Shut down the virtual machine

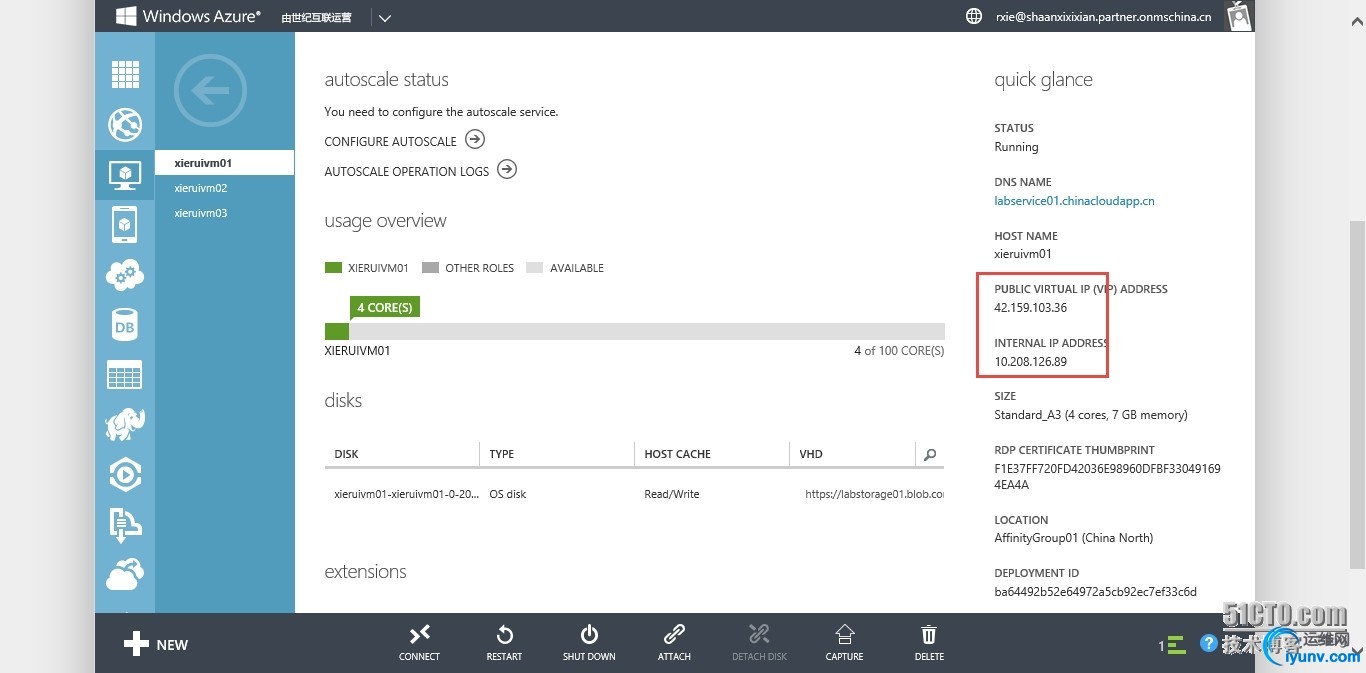tap(589, 642)
